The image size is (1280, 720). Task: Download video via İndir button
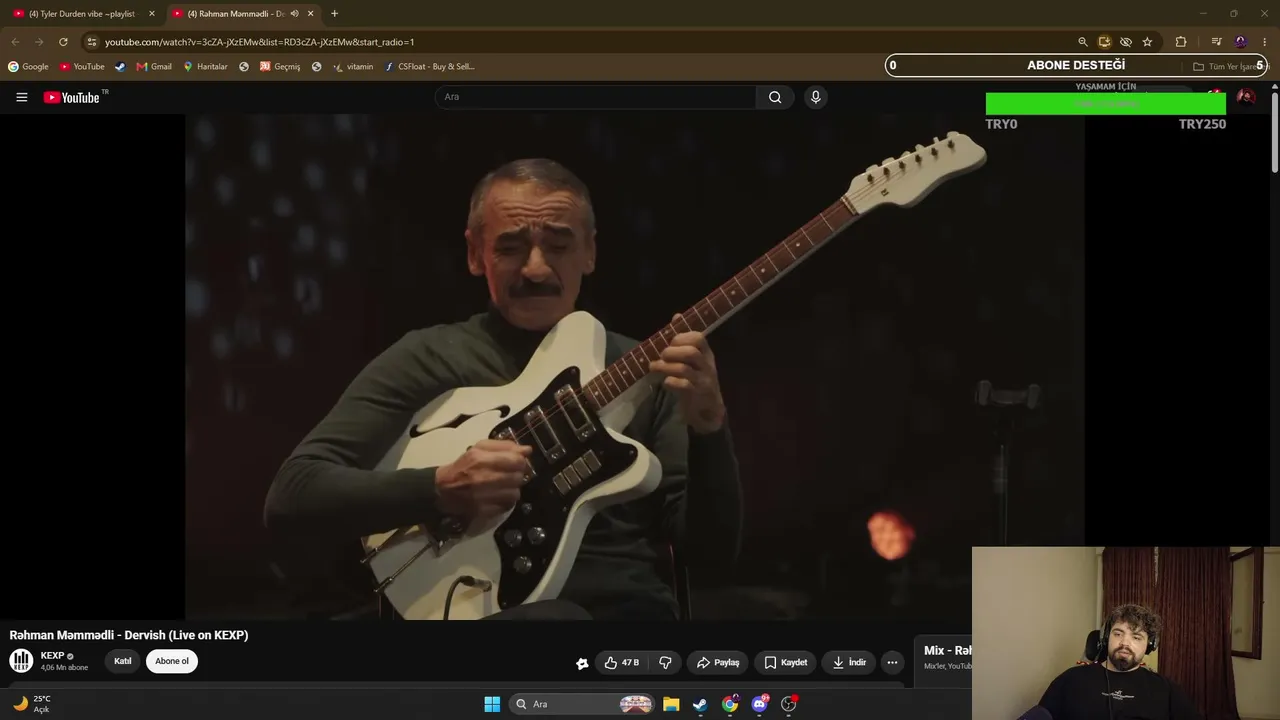[849, 662]
